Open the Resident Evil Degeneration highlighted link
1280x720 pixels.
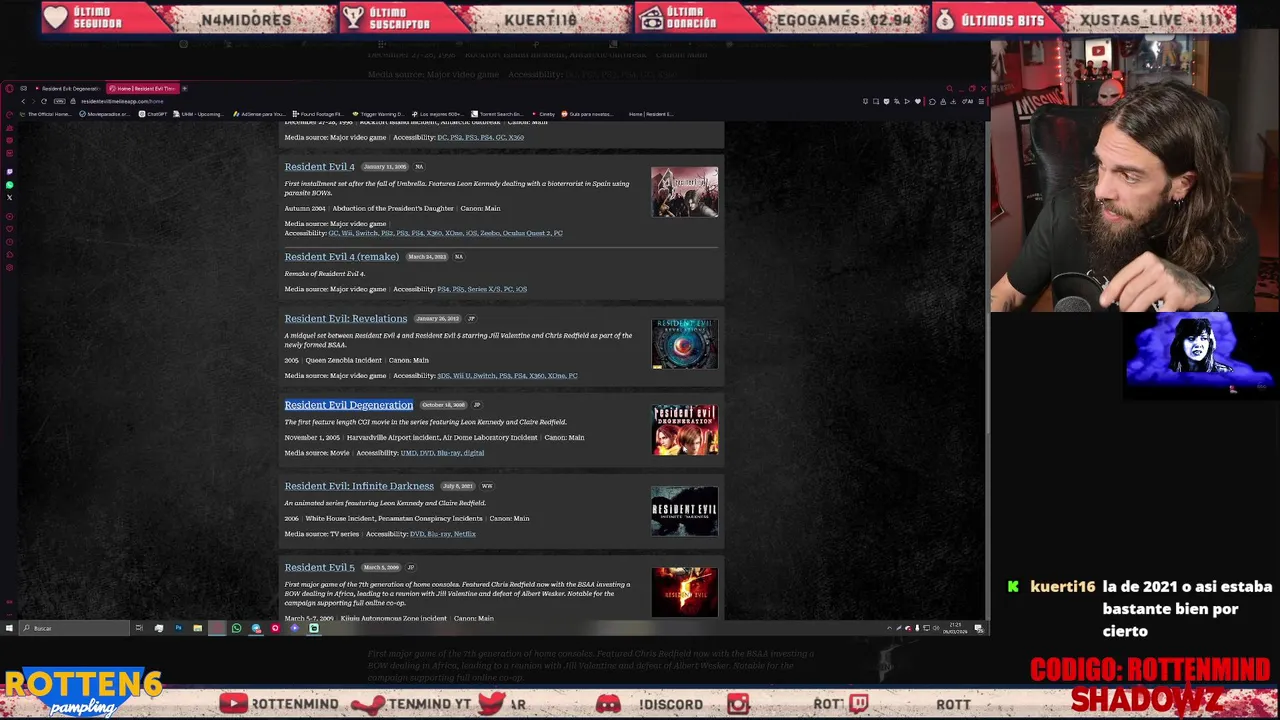point(348,404)
